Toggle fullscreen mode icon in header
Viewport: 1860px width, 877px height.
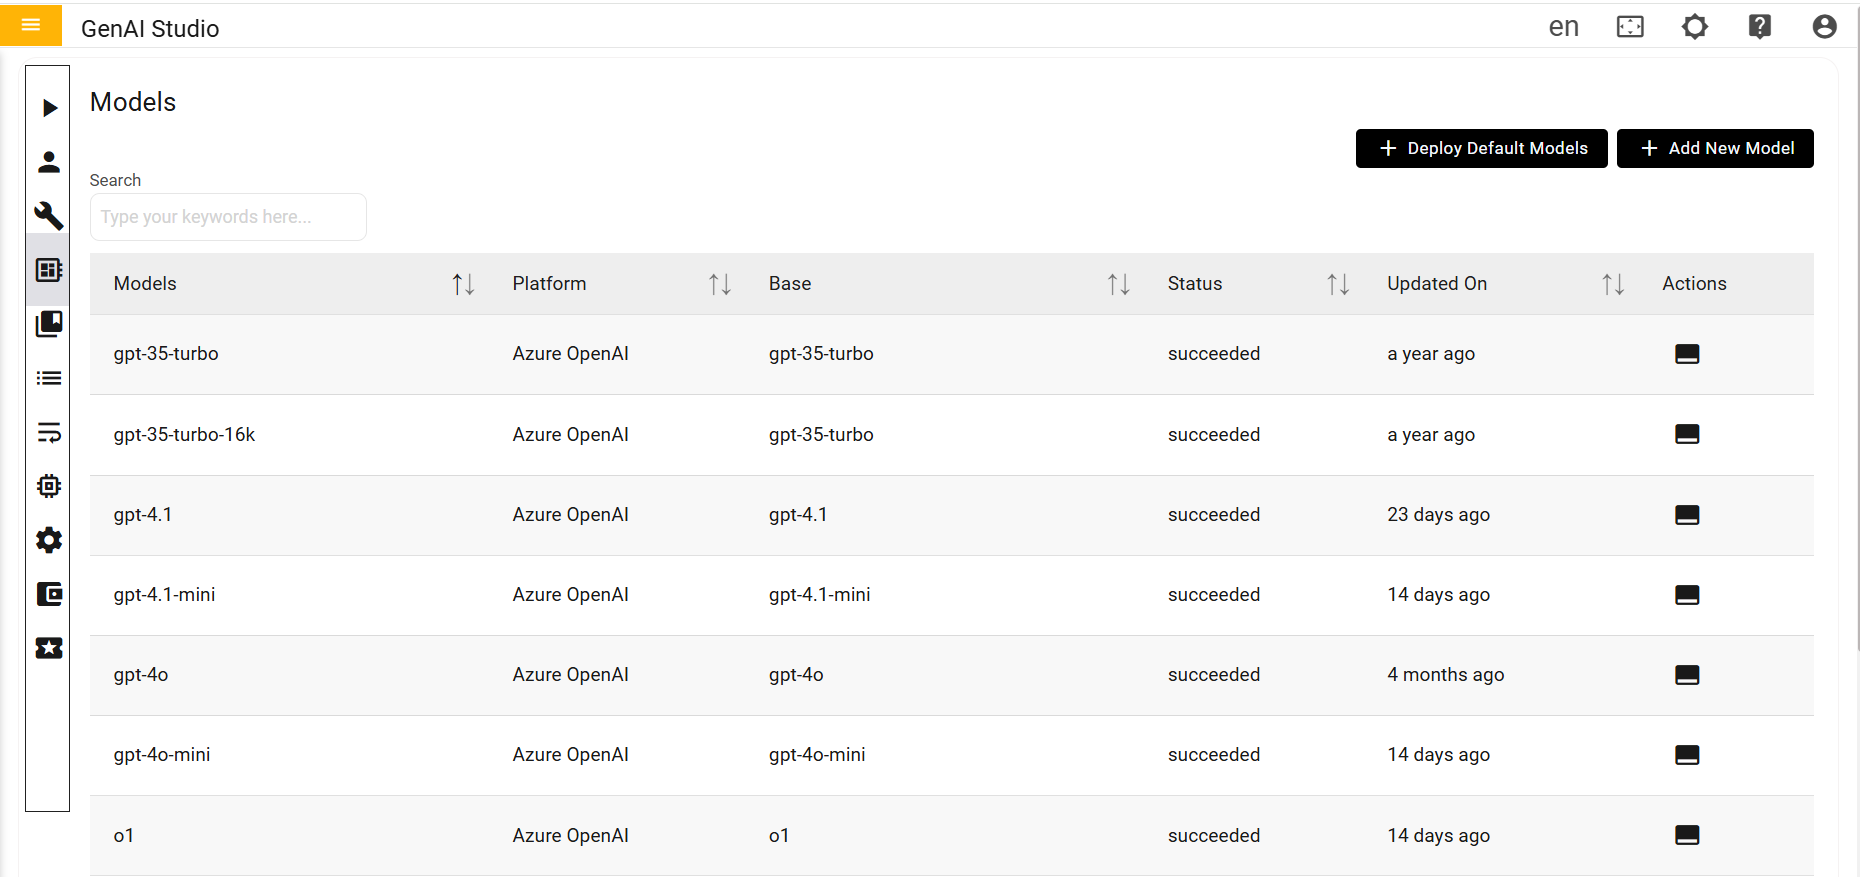point(1630,27)
